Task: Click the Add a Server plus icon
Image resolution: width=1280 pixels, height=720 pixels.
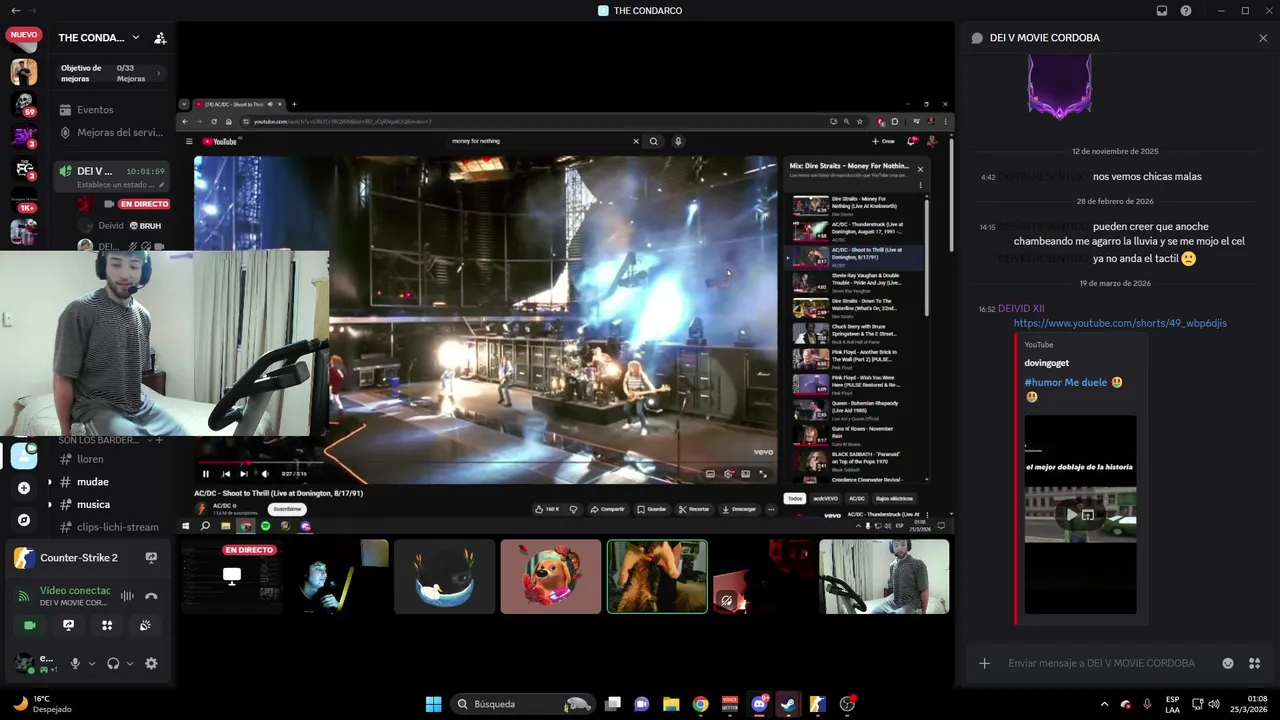Action: click(x=24, y=488)
